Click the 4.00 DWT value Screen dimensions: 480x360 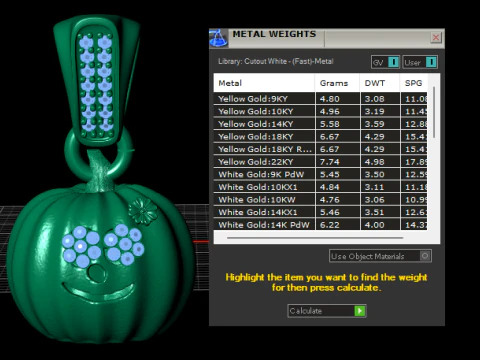tap(374, 225)
